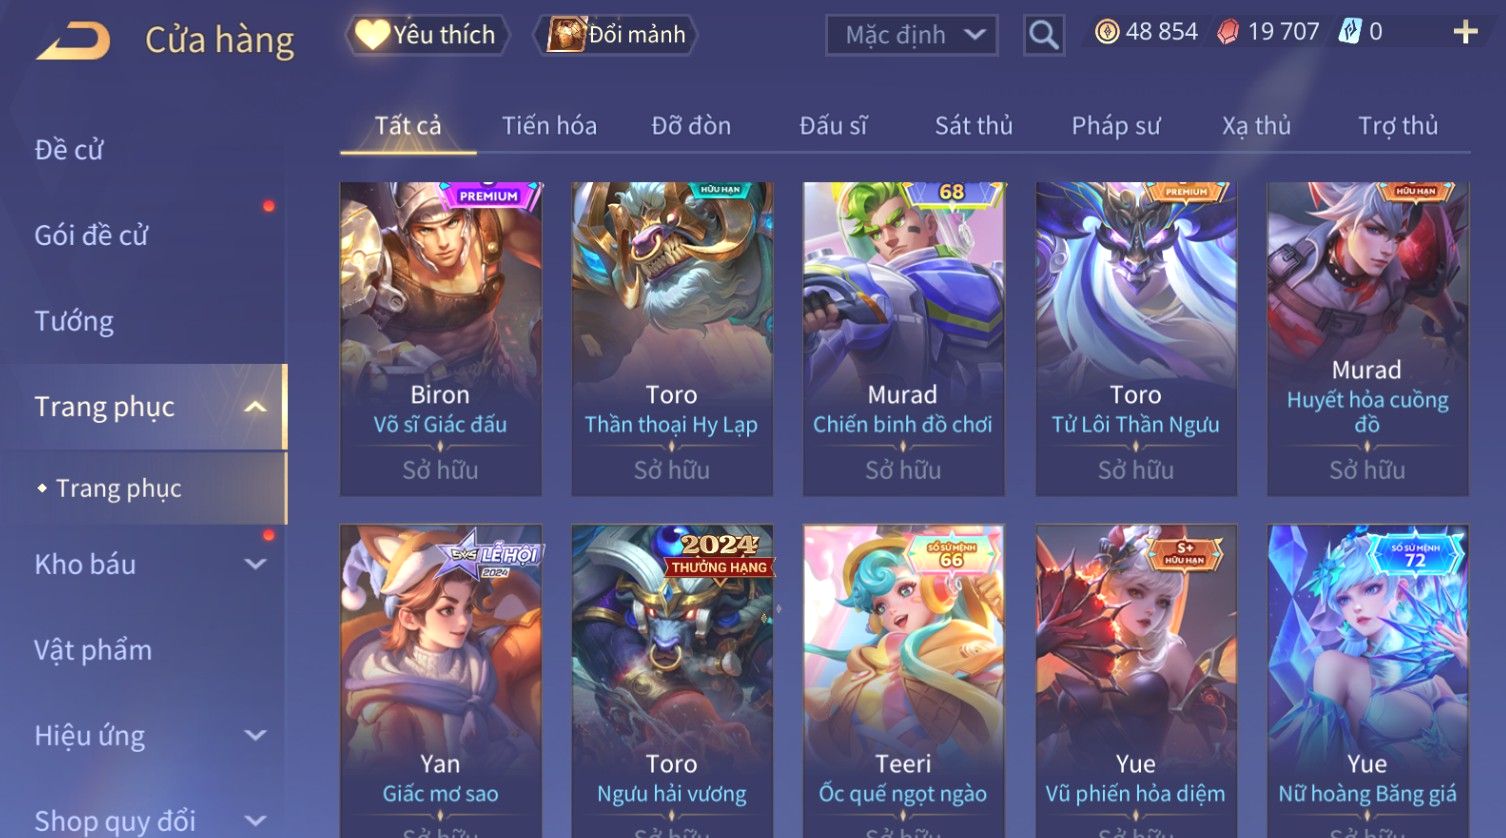
Task: Select the Pháp sư tab
Action: coord(1116,126)
